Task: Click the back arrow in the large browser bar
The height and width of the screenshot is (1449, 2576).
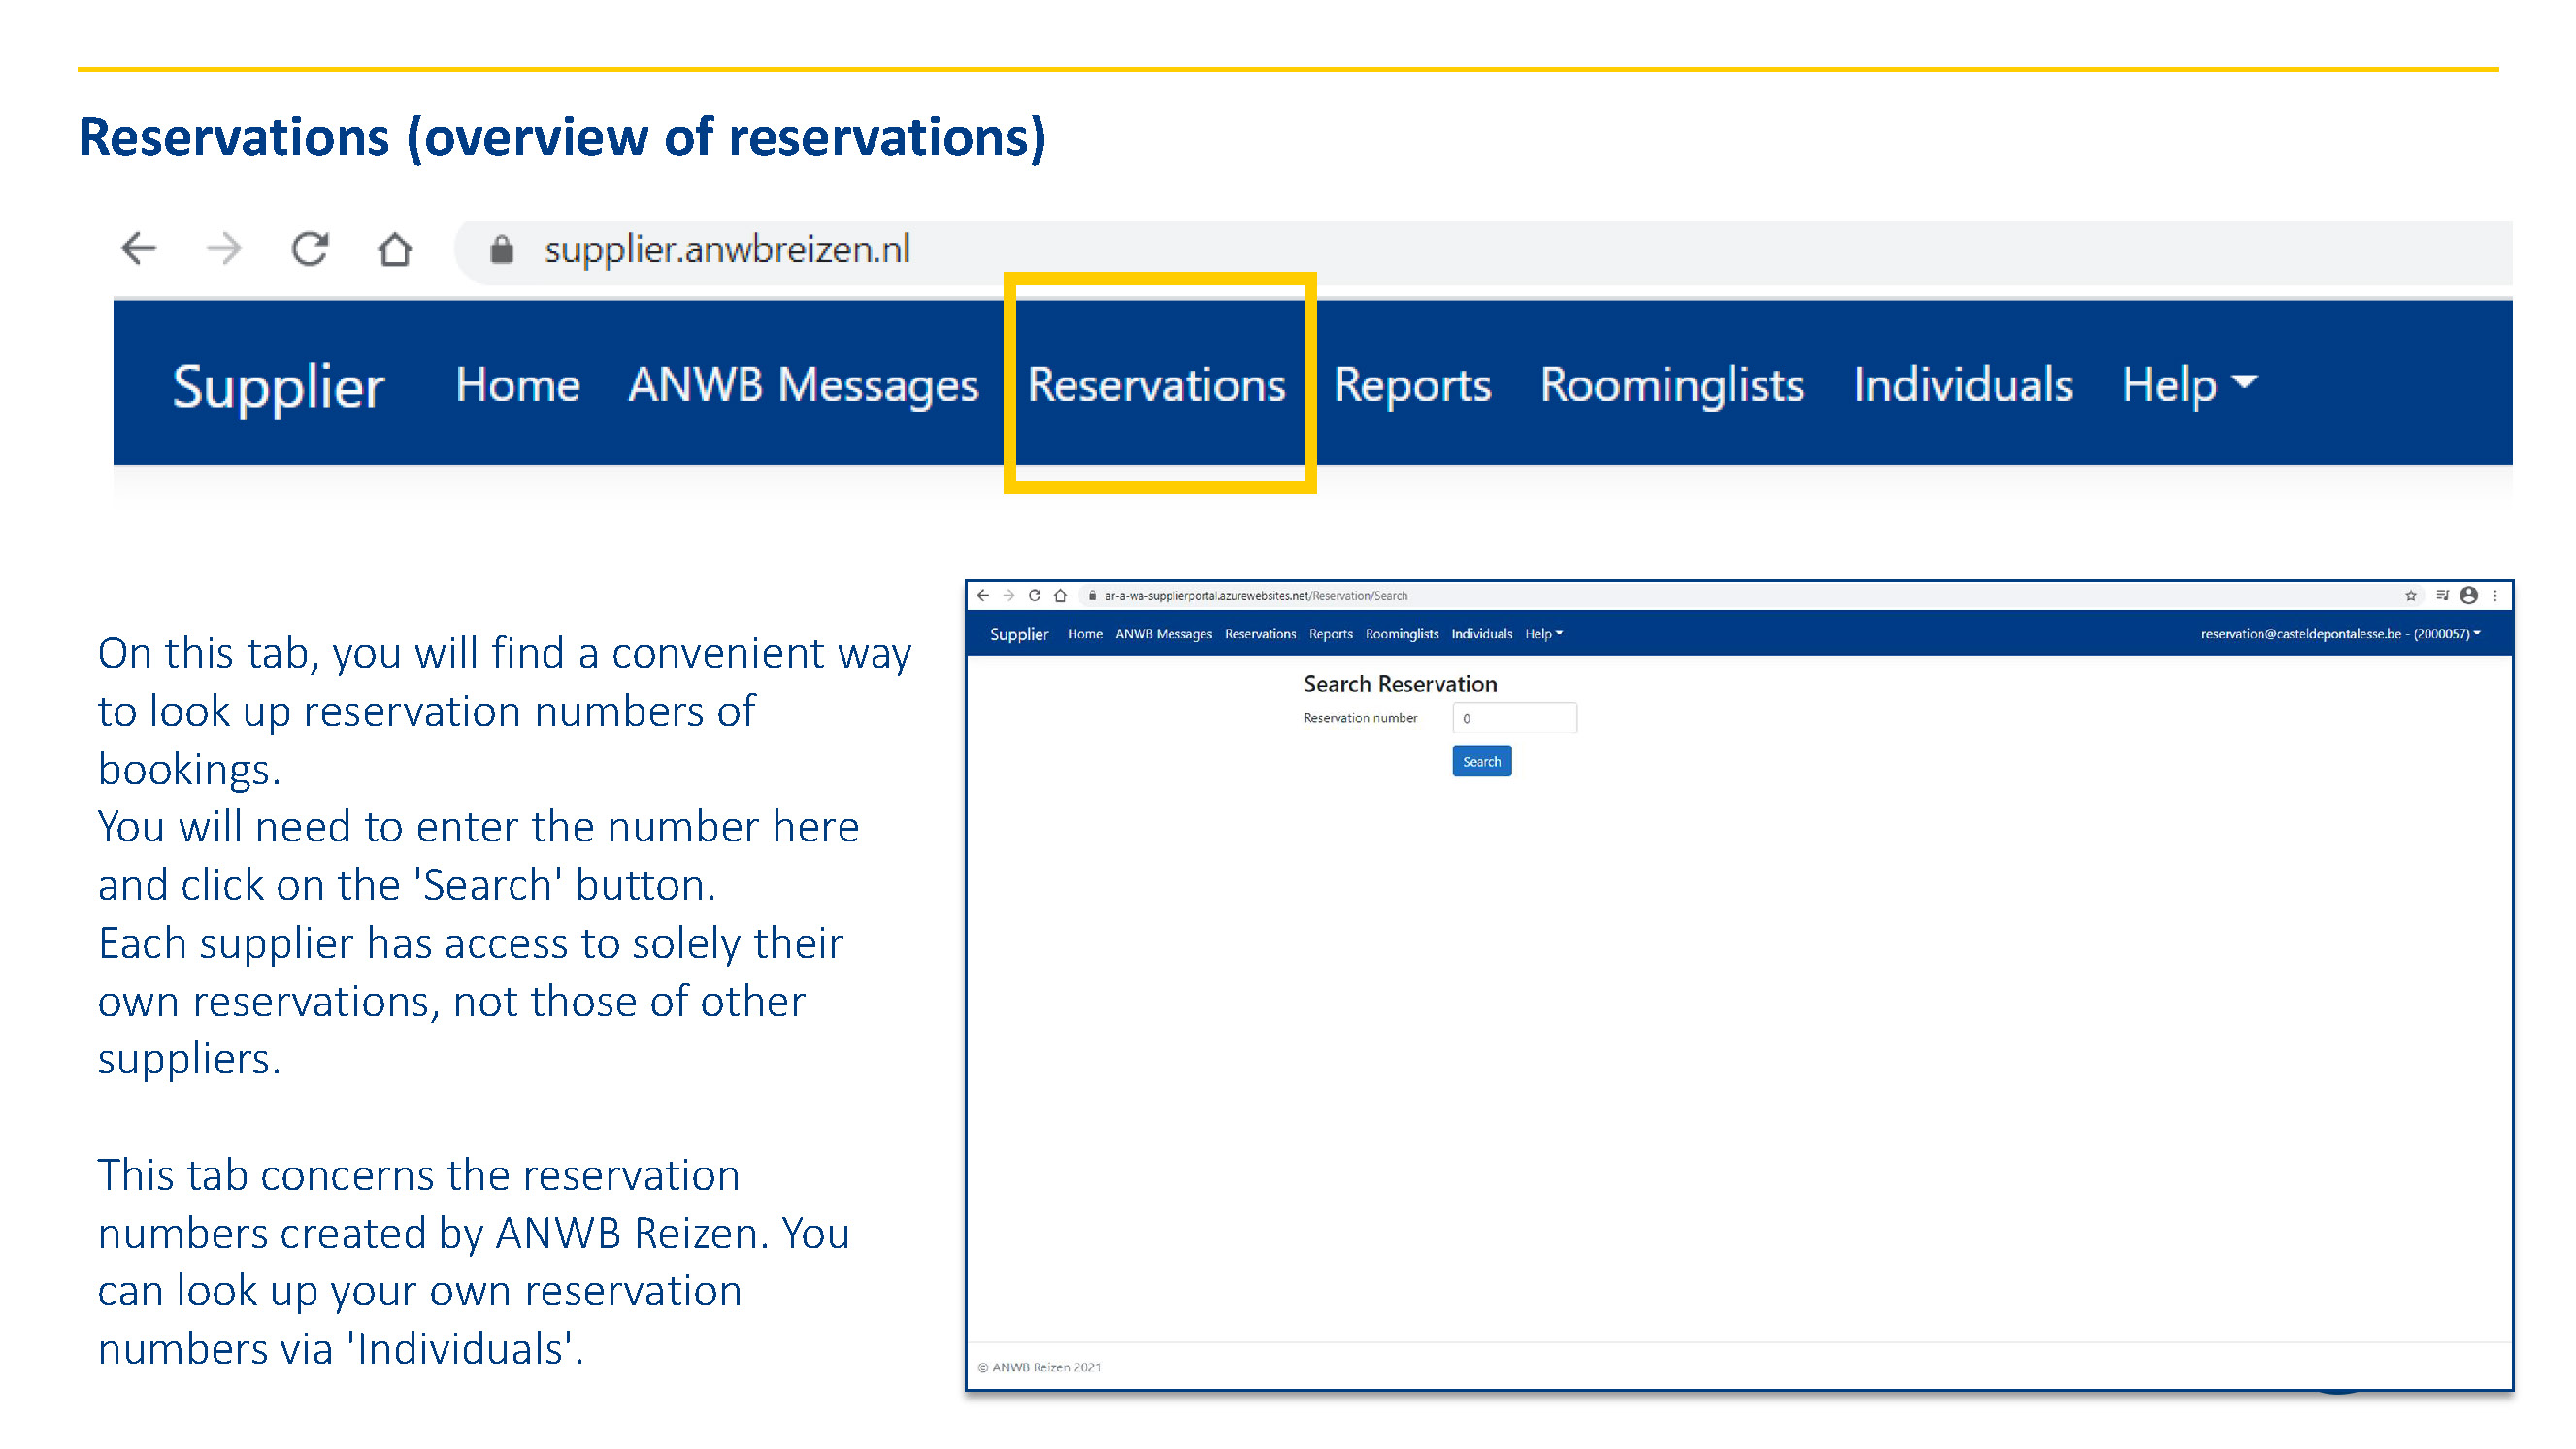Action: (139, 248)
